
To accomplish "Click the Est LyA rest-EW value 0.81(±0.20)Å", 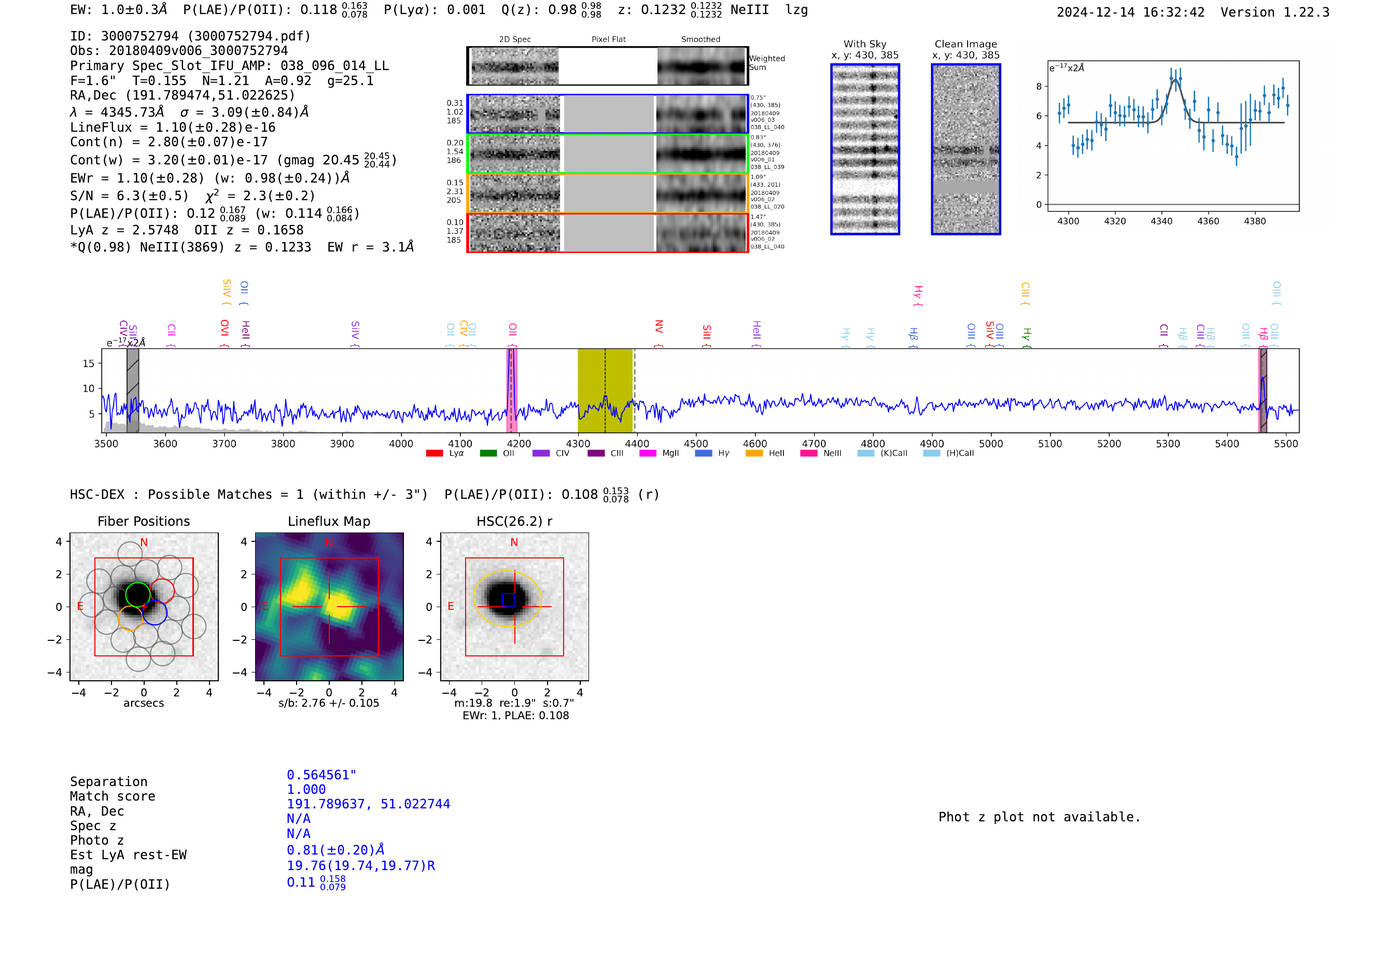I will (x=336, y=850).
